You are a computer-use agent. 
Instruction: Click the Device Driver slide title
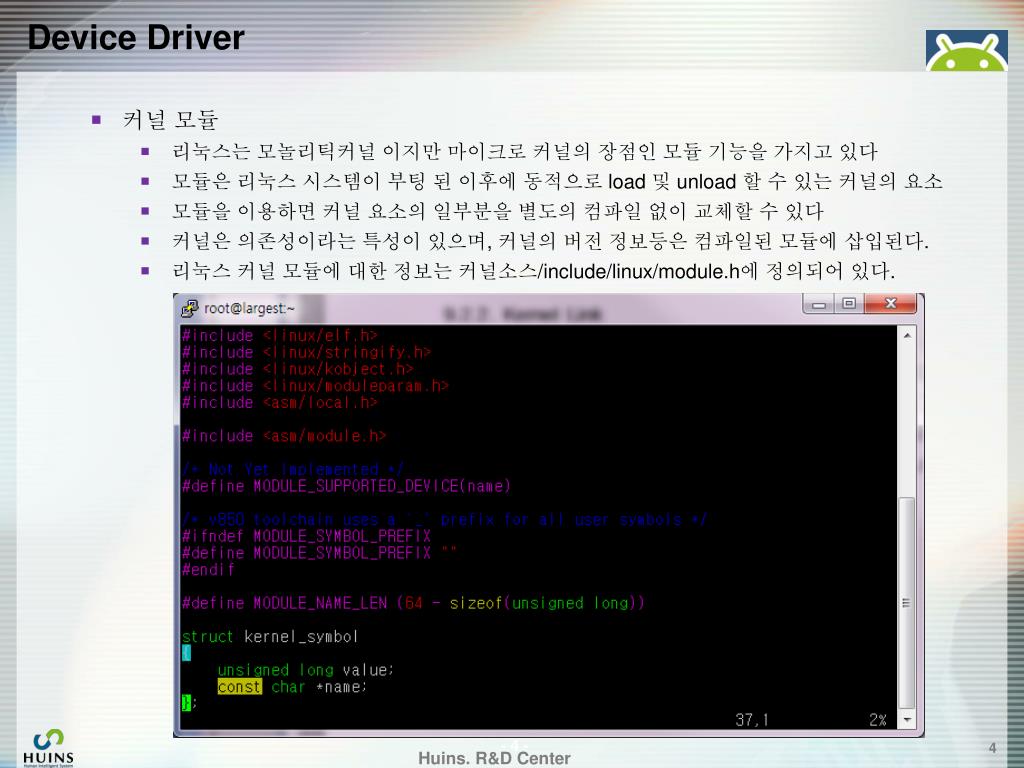(136, 38)
